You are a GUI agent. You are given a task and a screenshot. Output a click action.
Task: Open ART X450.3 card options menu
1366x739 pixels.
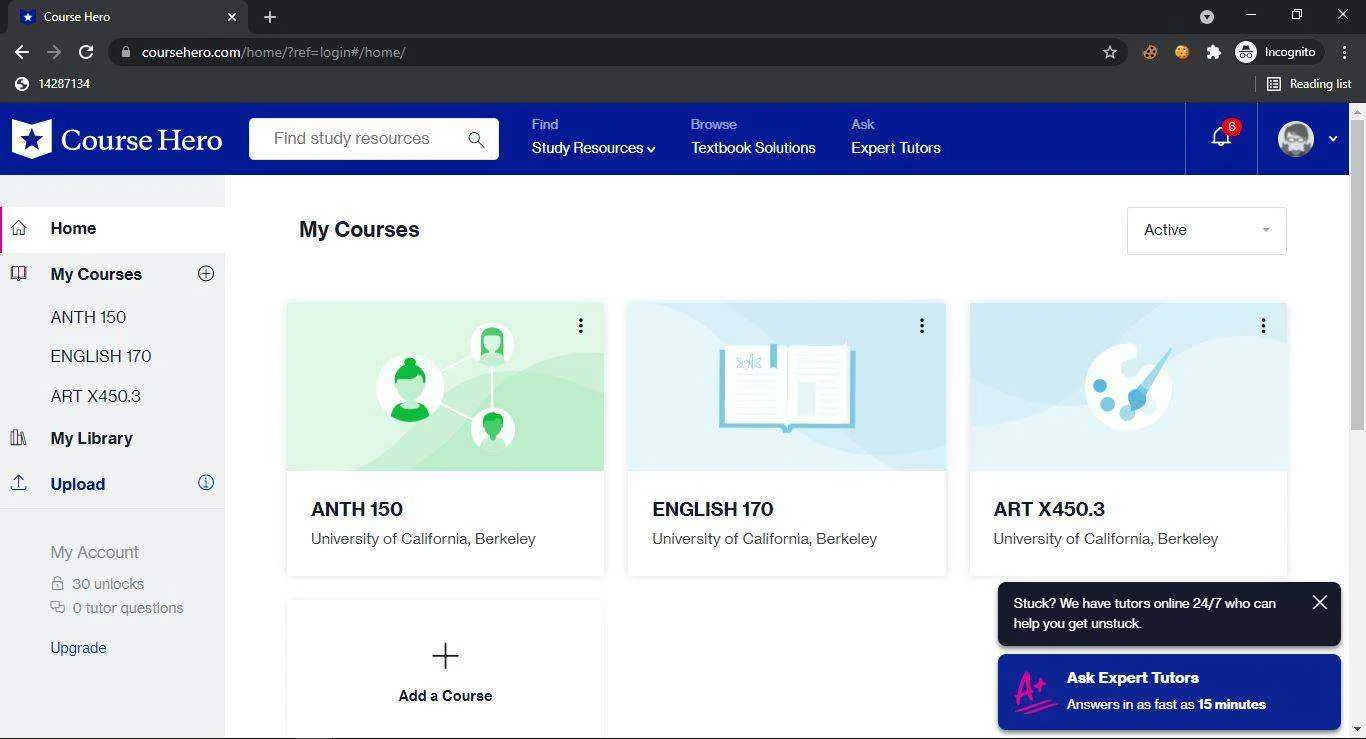click(x=1263, y=325)
